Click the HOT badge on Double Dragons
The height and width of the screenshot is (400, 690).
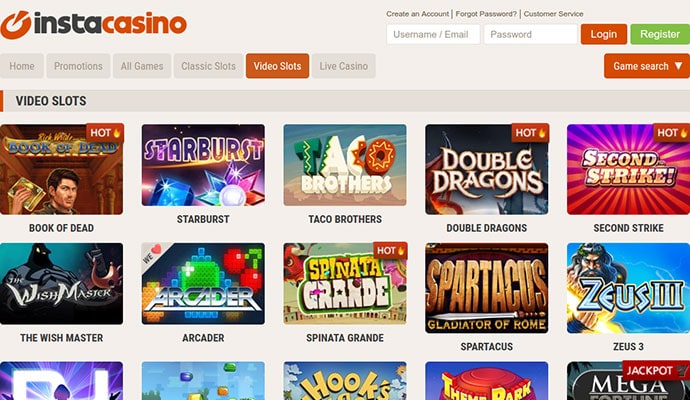[x=530, y=132]
